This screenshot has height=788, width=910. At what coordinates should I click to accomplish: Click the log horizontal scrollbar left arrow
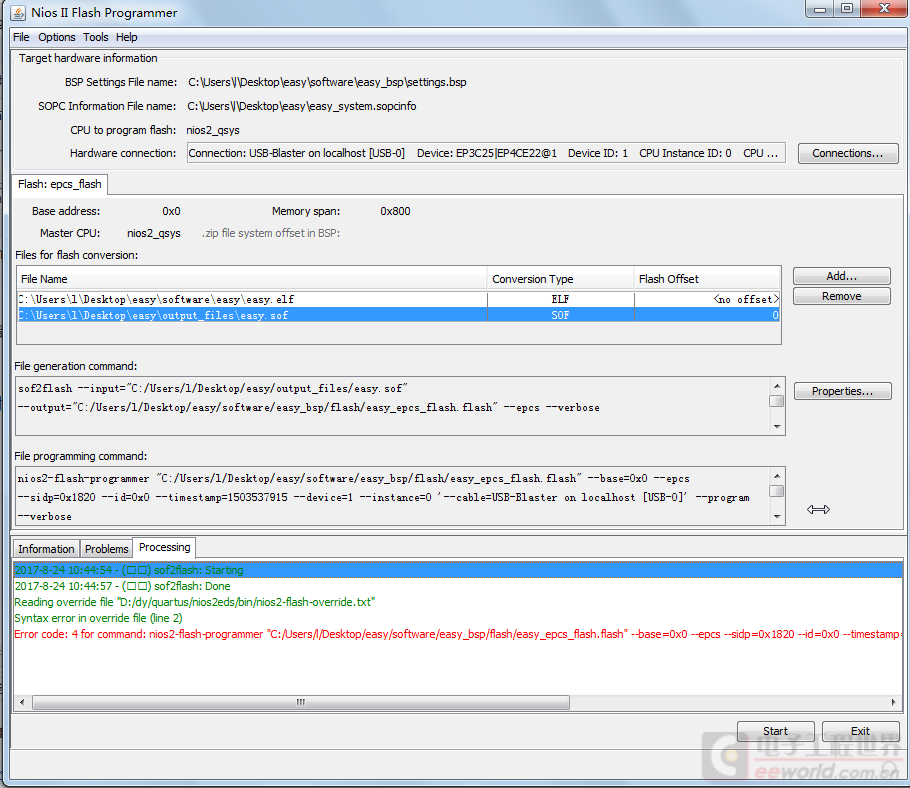click(22, 702)
